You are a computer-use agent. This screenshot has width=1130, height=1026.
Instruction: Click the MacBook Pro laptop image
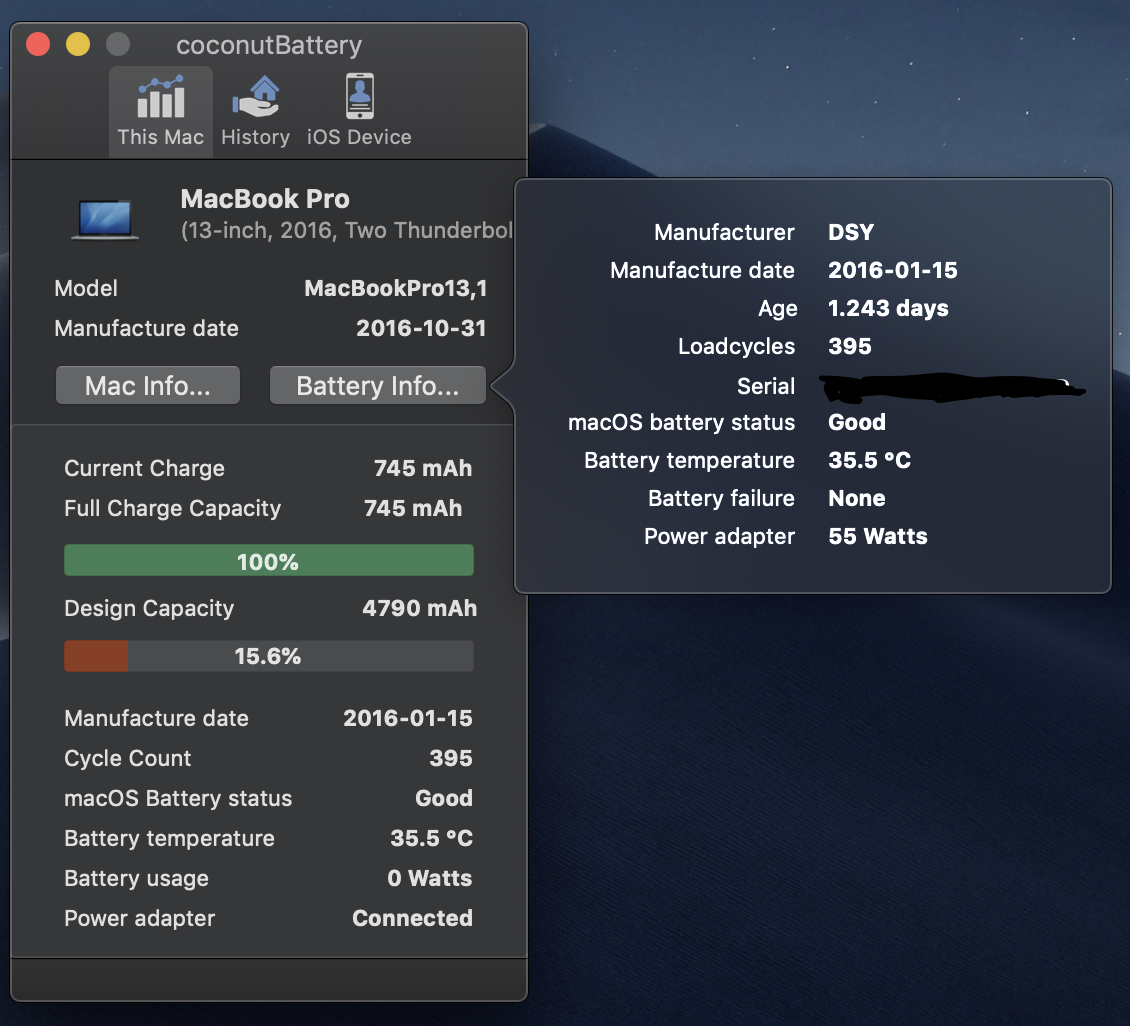[105, 220]
